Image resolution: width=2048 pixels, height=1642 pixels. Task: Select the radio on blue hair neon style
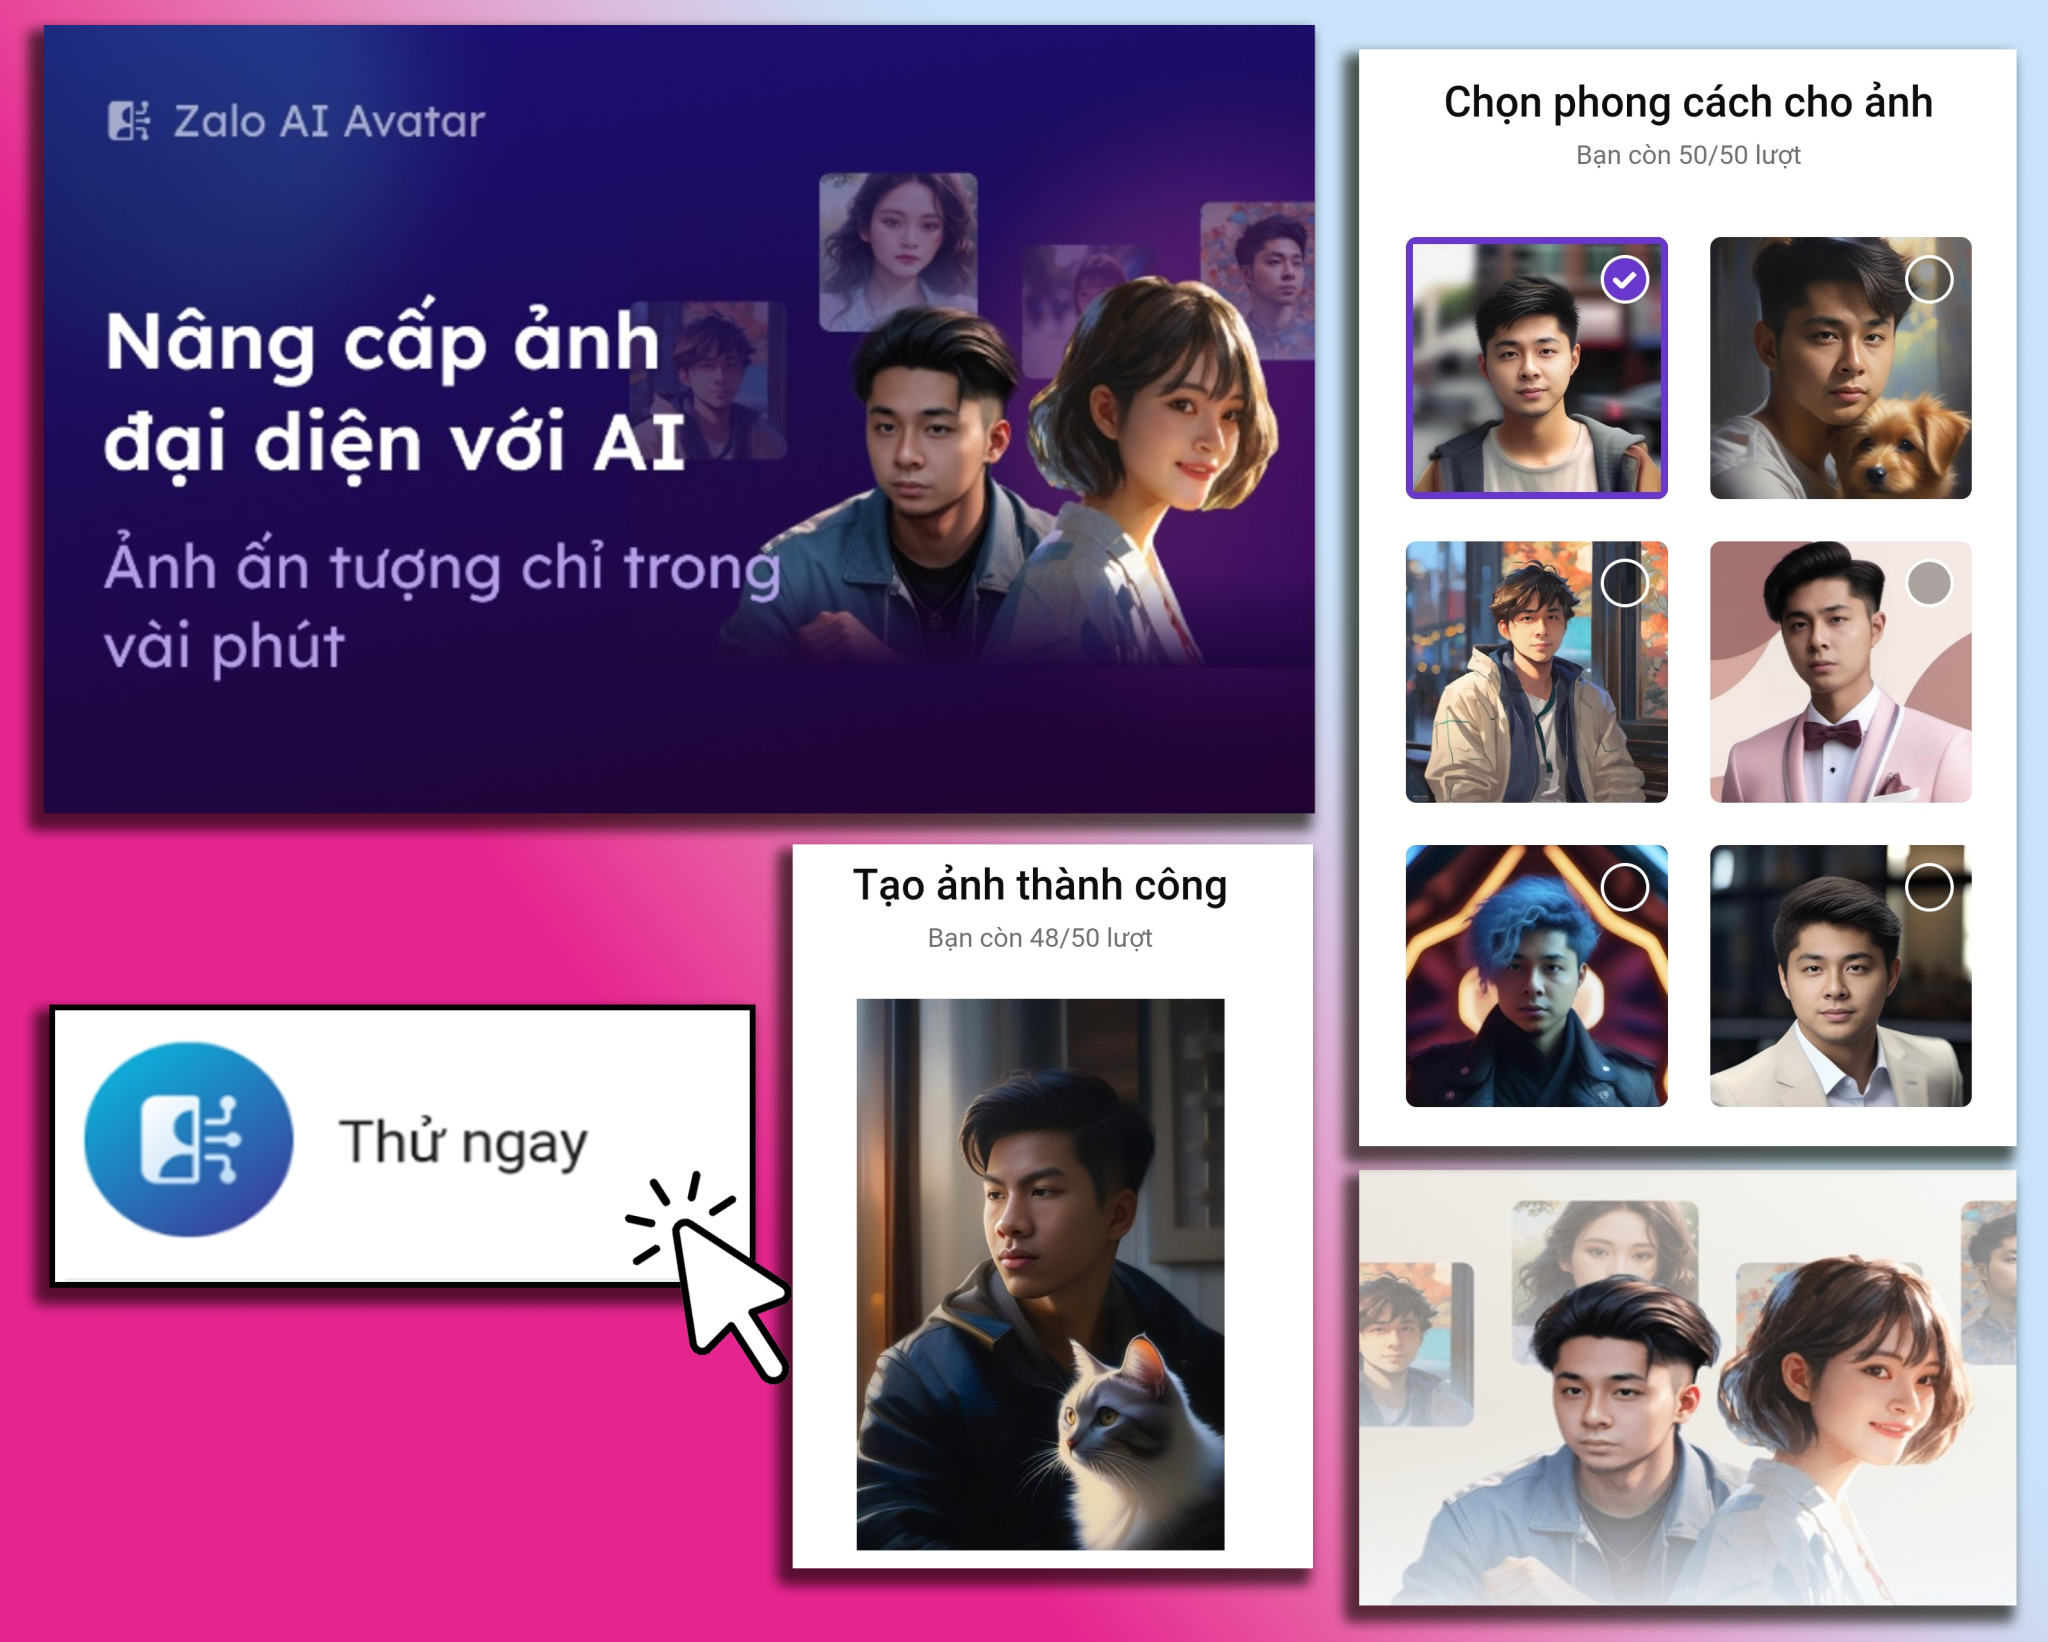pos(1625,887)
